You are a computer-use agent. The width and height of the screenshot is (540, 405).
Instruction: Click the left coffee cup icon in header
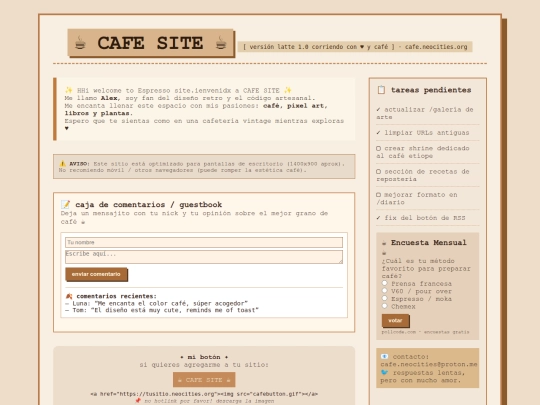[80, 43]
